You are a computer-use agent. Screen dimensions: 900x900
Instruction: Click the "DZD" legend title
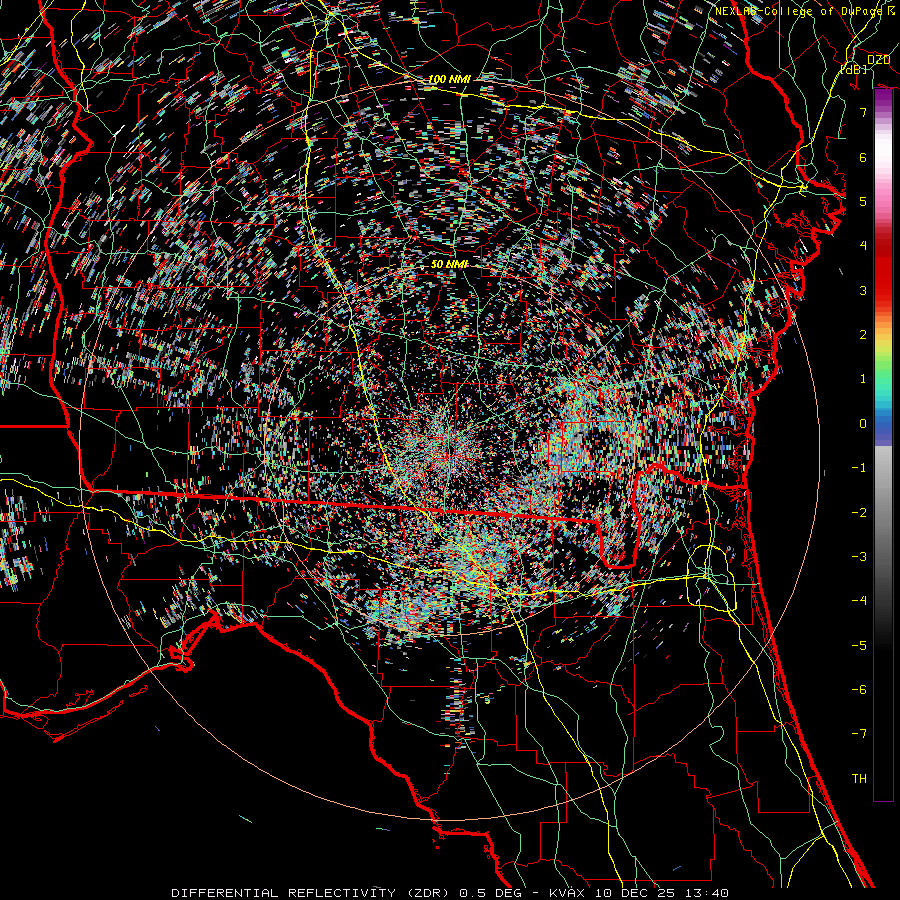(878, 60)
